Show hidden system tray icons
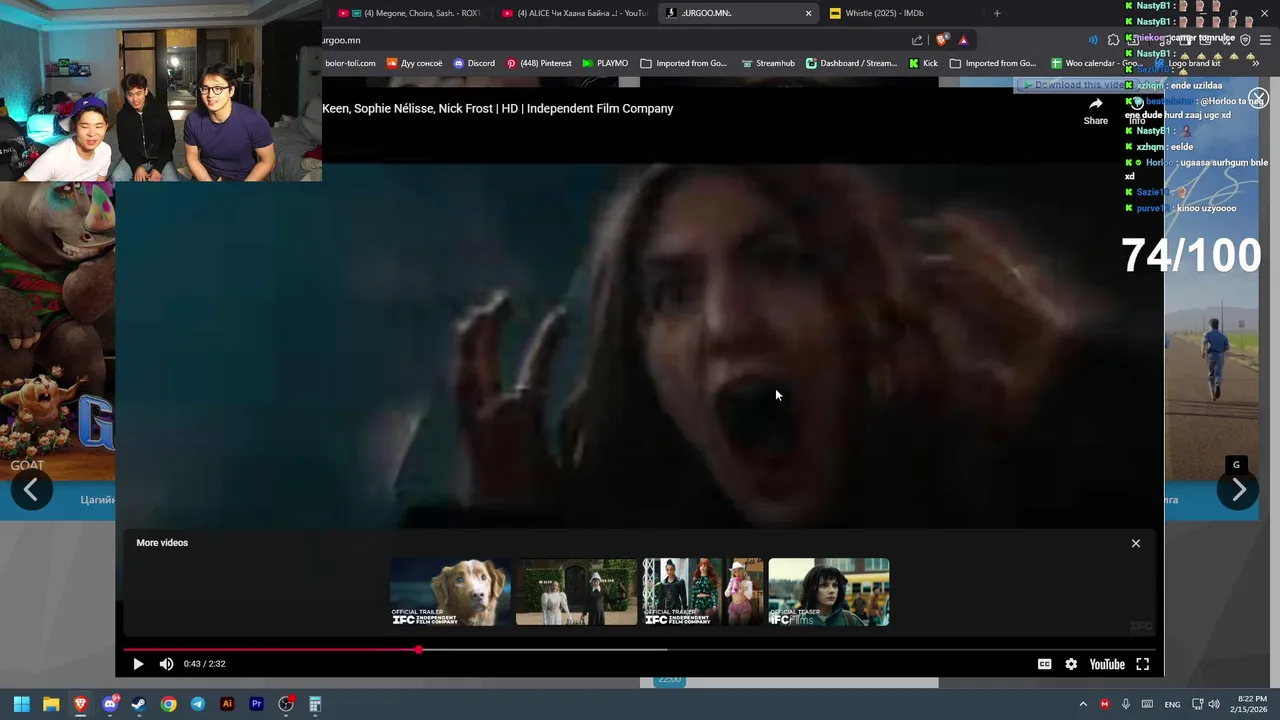The width and height of the screenshot is (1280, 720). tap(1082, 704)
